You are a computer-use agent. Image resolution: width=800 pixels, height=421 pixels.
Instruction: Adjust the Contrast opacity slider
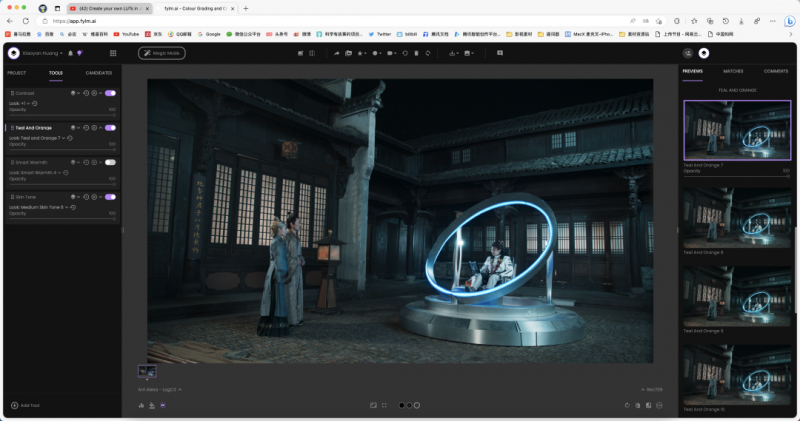(x=62, y=115)
